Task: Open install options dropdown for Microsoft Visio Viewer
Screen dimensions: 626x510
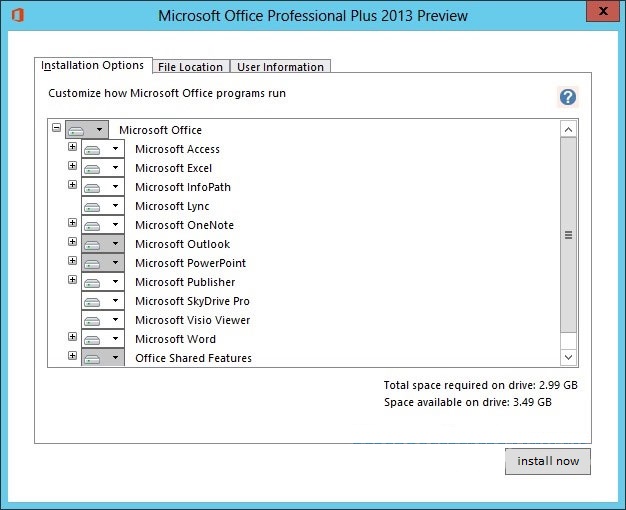Action: (x=103, y=320)
